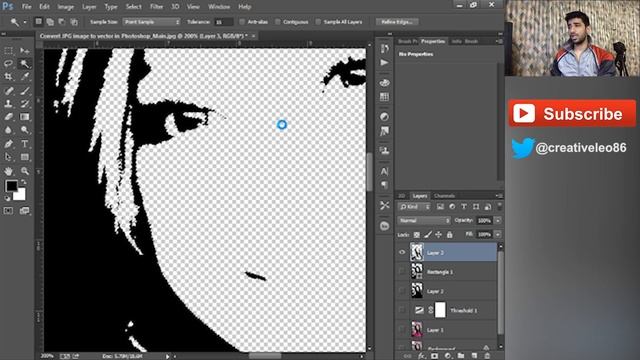This screenshot has height=360, width=640.
Task: Select the Brush tool
Action: (x=24, y=91)
